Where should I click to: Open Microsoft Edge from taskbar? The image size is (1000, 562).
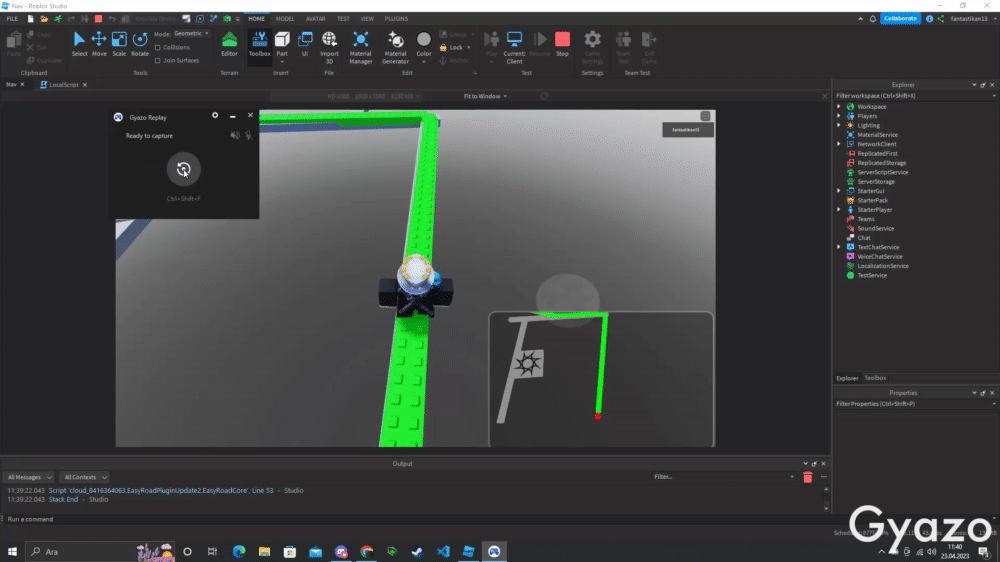point(239,551)
